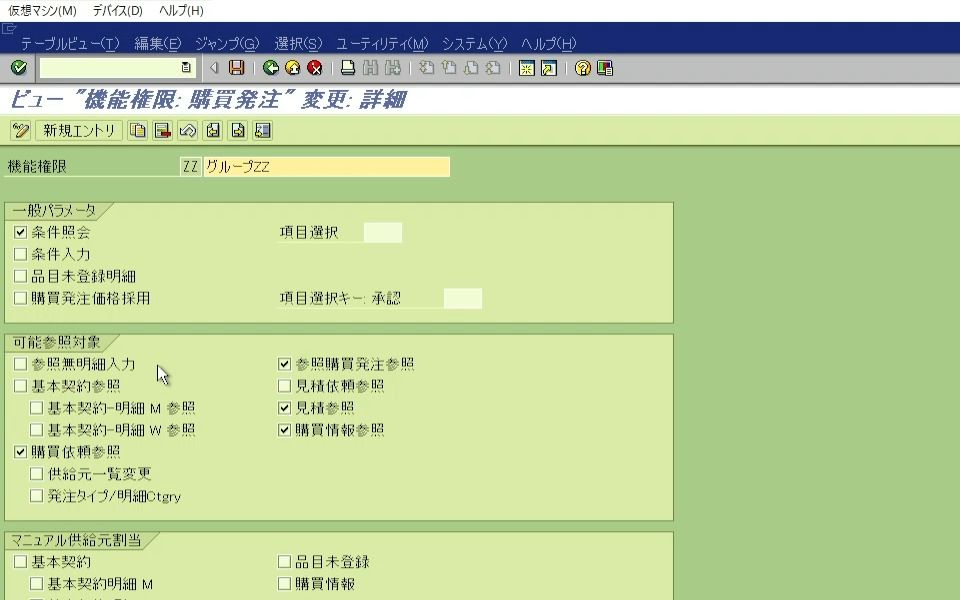Viewport: 960px width, 600px height.
Task: Click the Generate Shortcut icon
Action: (x=549, y=67)
